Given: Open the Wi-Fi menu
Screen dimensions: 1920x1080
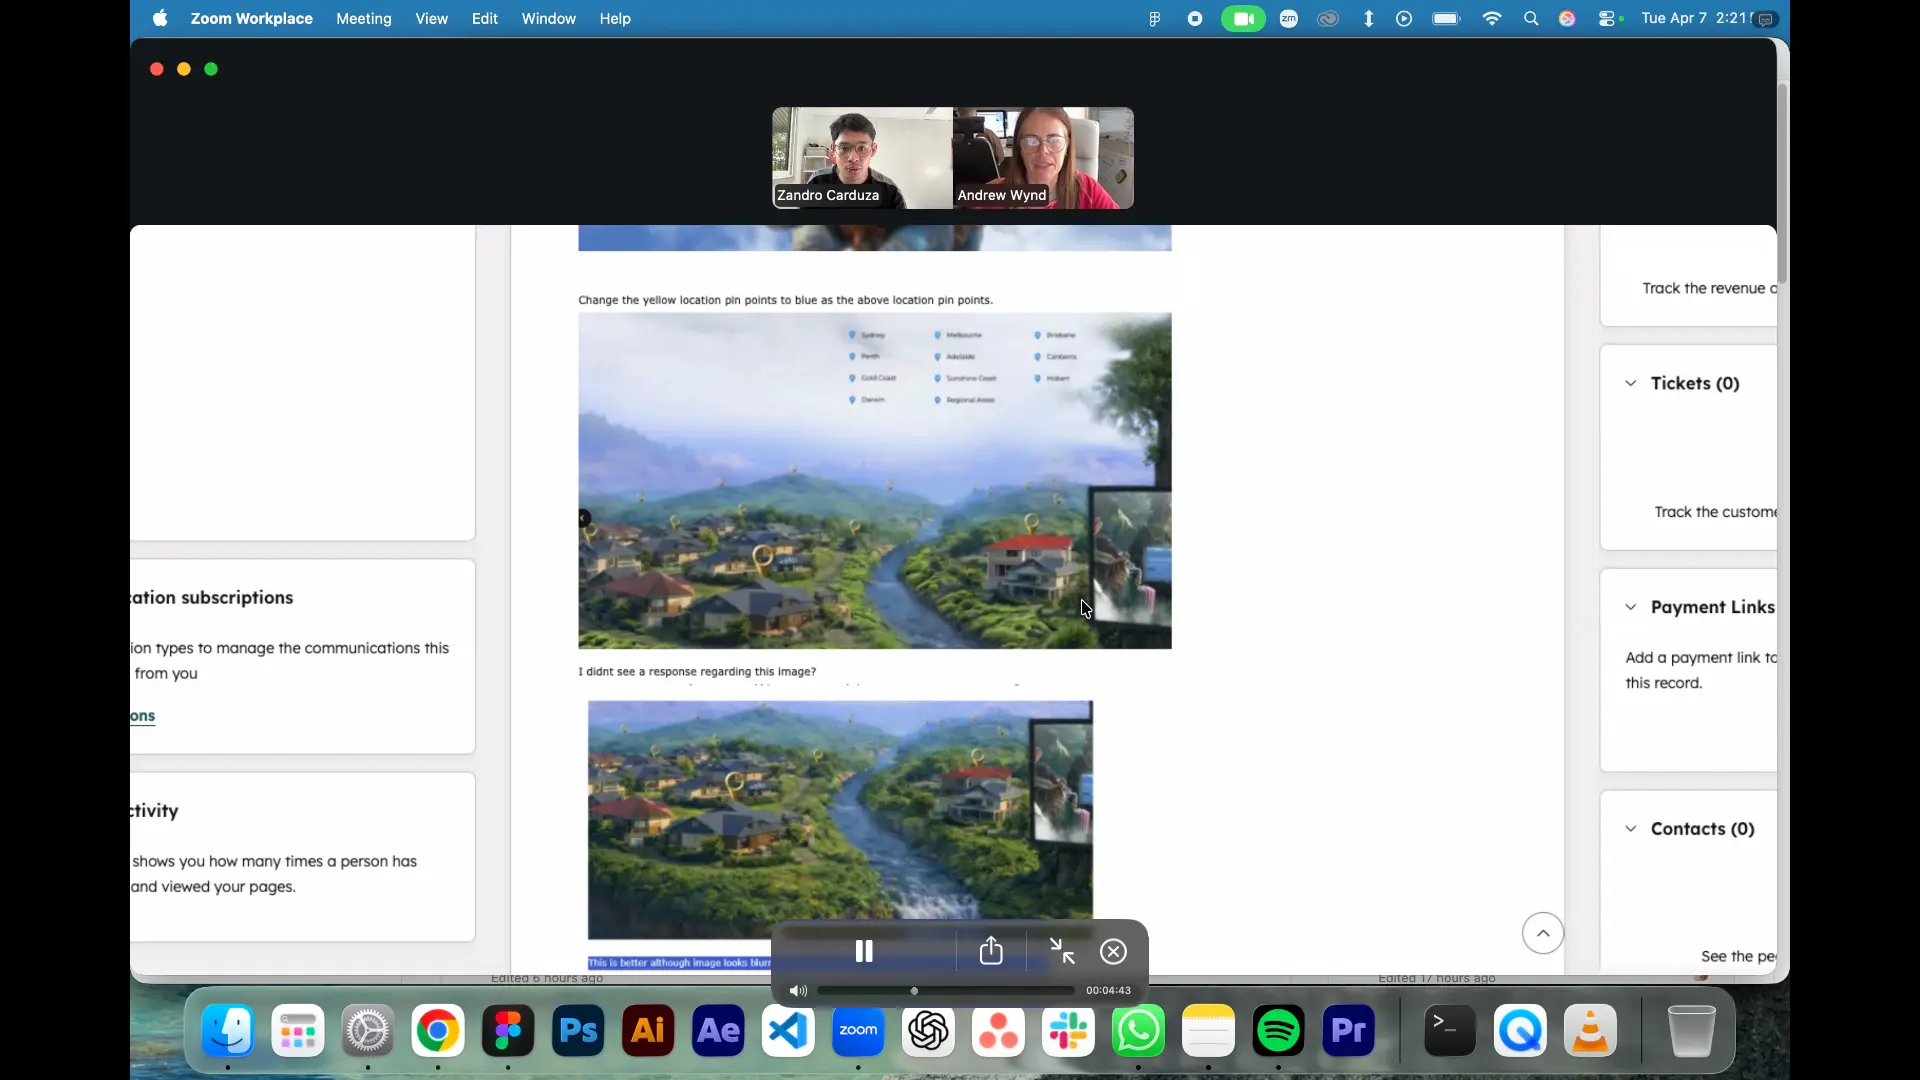Looking at the screenshot, I should [x=1492, y=18].
